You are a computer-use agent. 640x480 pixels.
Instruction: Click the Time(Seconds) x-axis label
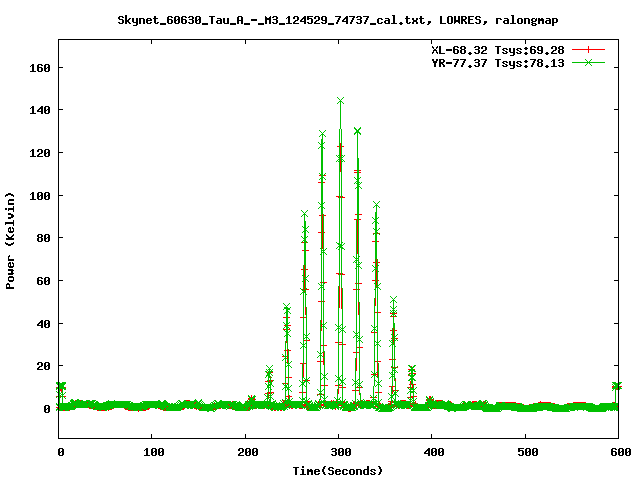click(339, 470)
